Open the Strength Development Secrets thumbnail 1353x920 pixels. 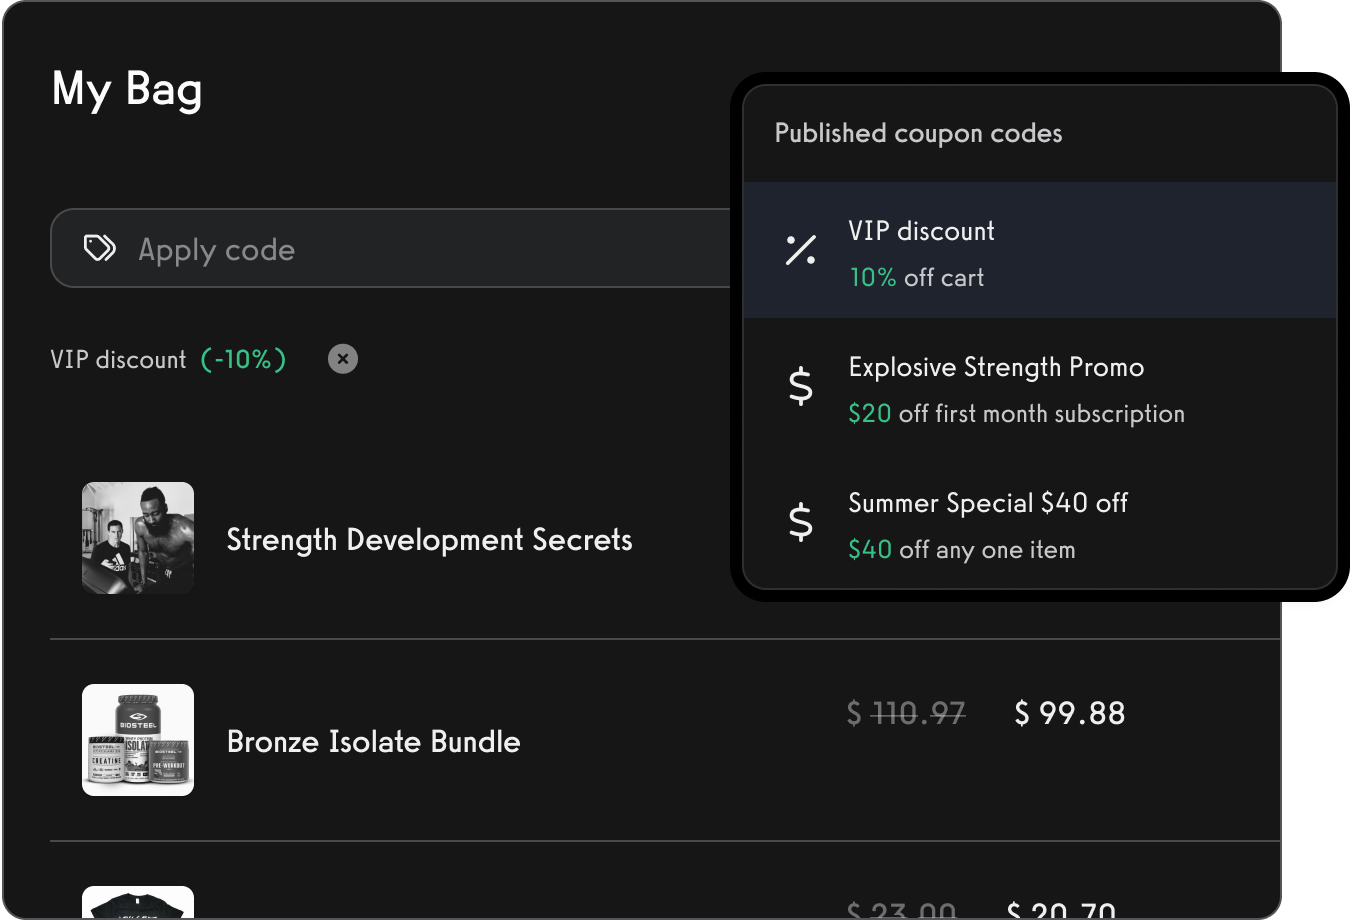(x=137, y=538)
